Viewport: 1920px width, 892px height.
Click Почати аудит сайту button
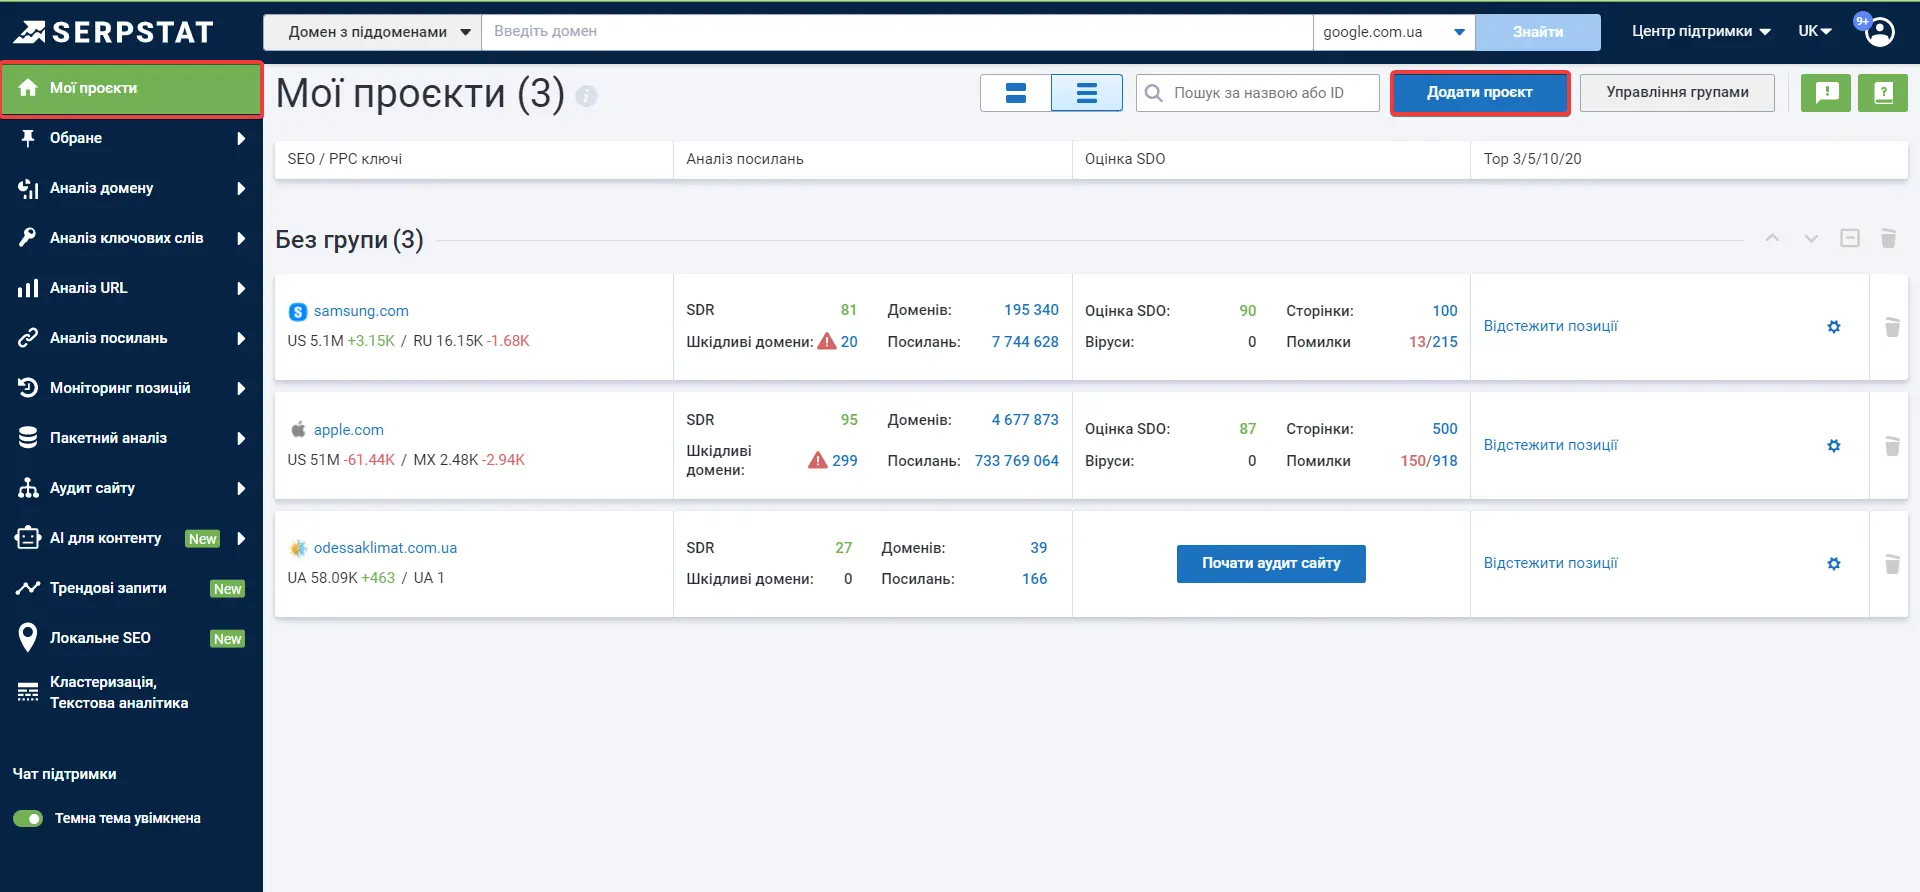click(x=1271, y=564)
